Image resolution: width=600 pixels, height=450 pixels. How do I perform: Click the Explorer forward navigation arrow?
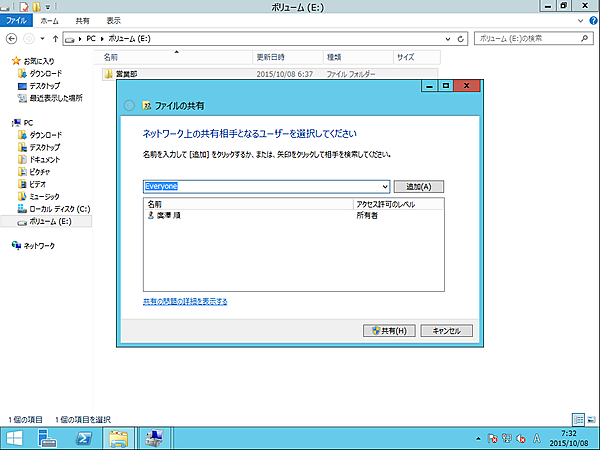29,39
